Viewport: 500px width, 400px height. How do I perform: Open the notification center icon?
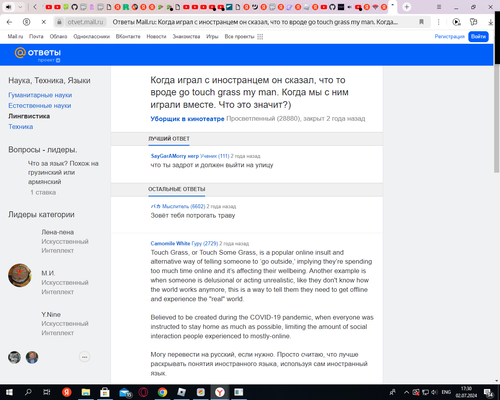[x=489, y=393]
